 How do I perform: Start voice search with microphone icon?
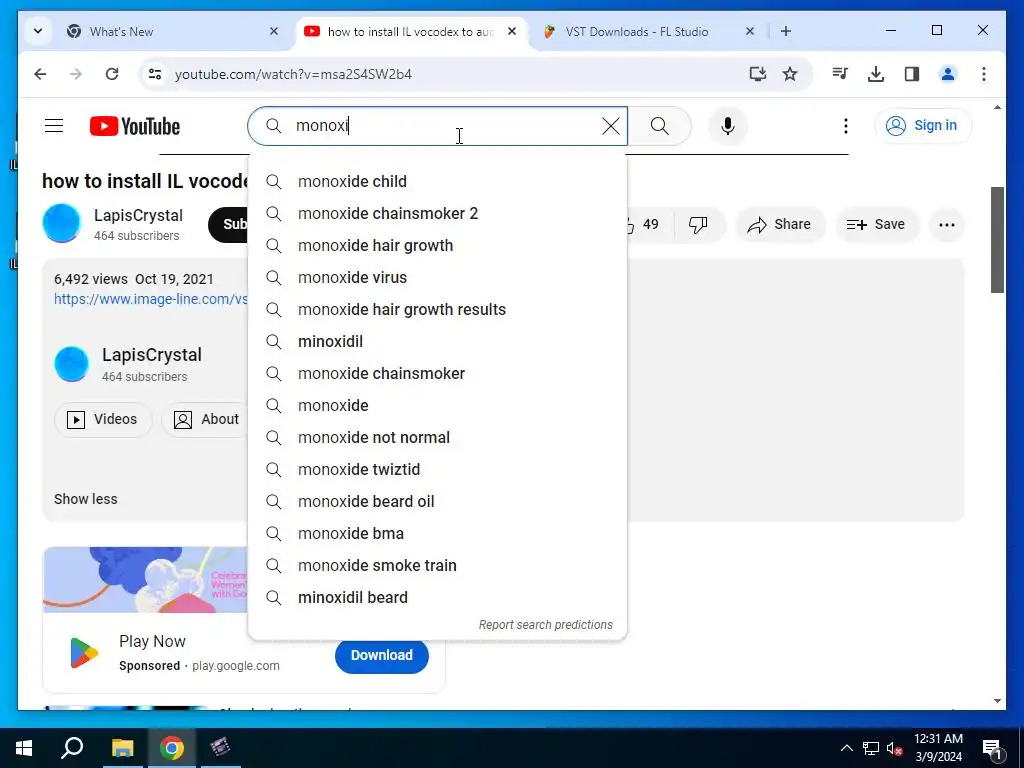[728, 126]
